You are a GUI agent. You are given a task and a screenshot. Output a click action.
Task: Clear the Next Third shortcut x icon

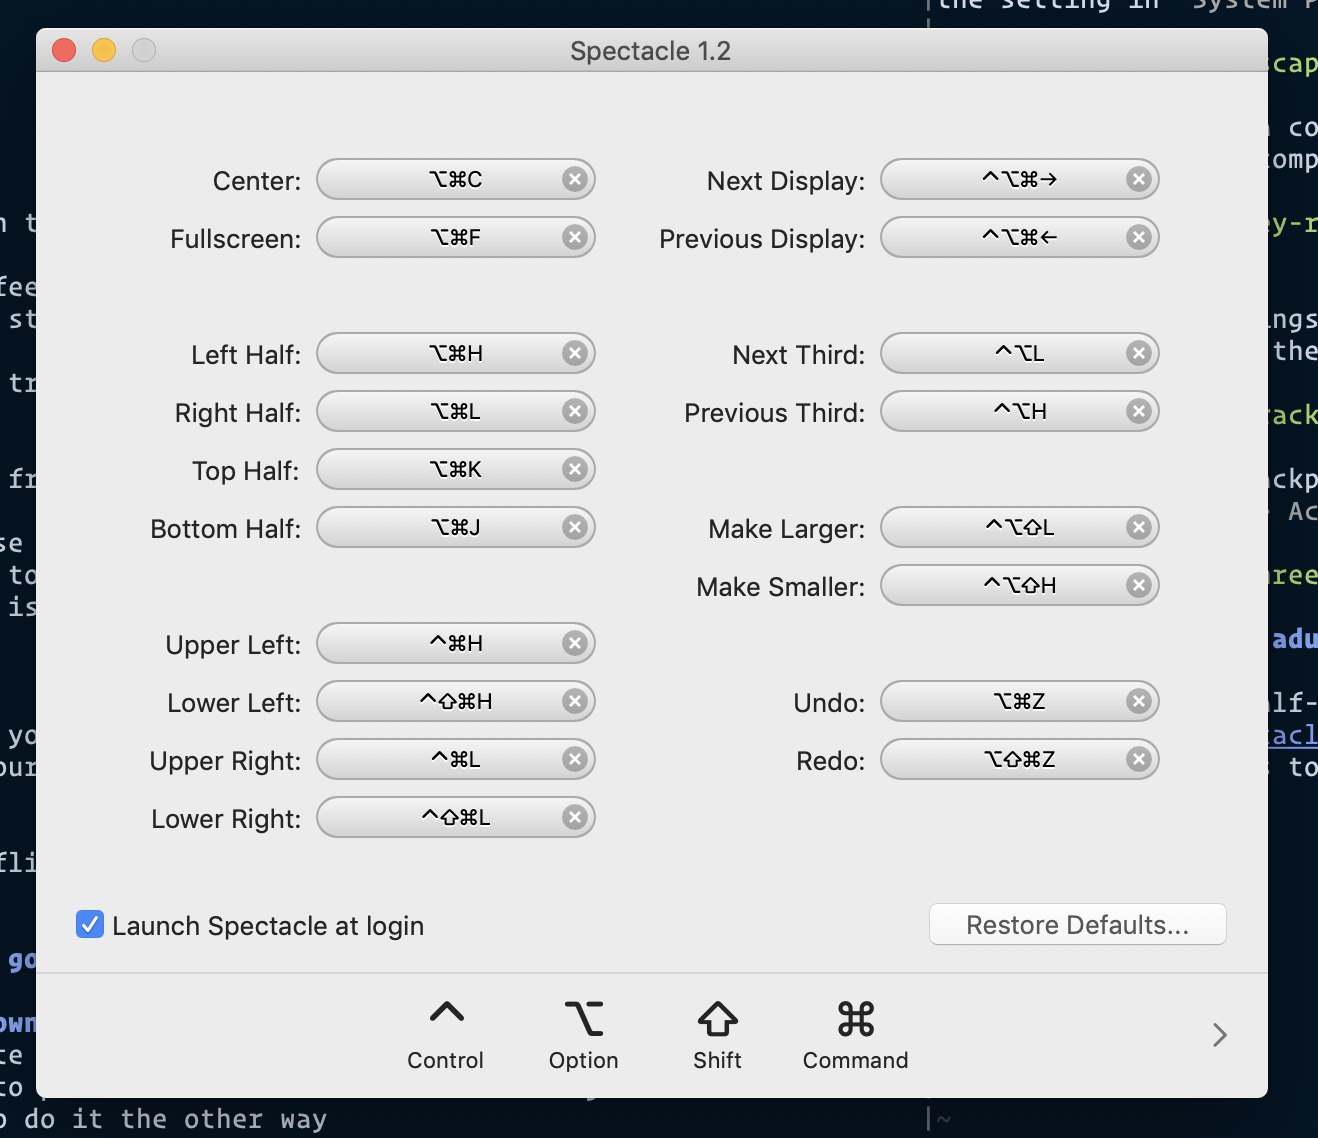click(1138, 353)
